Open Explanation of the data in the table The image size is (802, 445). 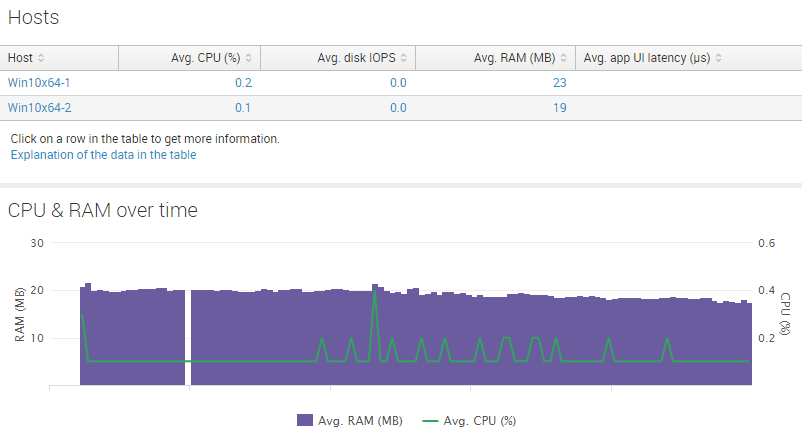tap(103, 155)
